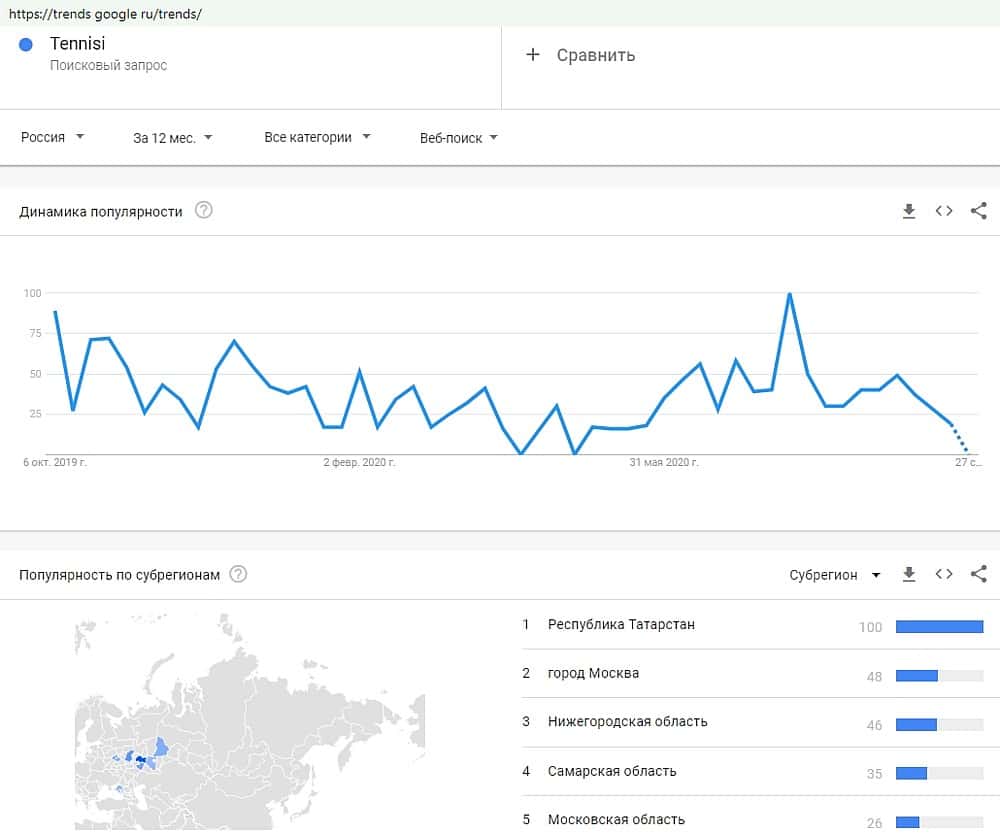Share the interest over time chart
Screen dimensions: 1000x833
(979, 211)
